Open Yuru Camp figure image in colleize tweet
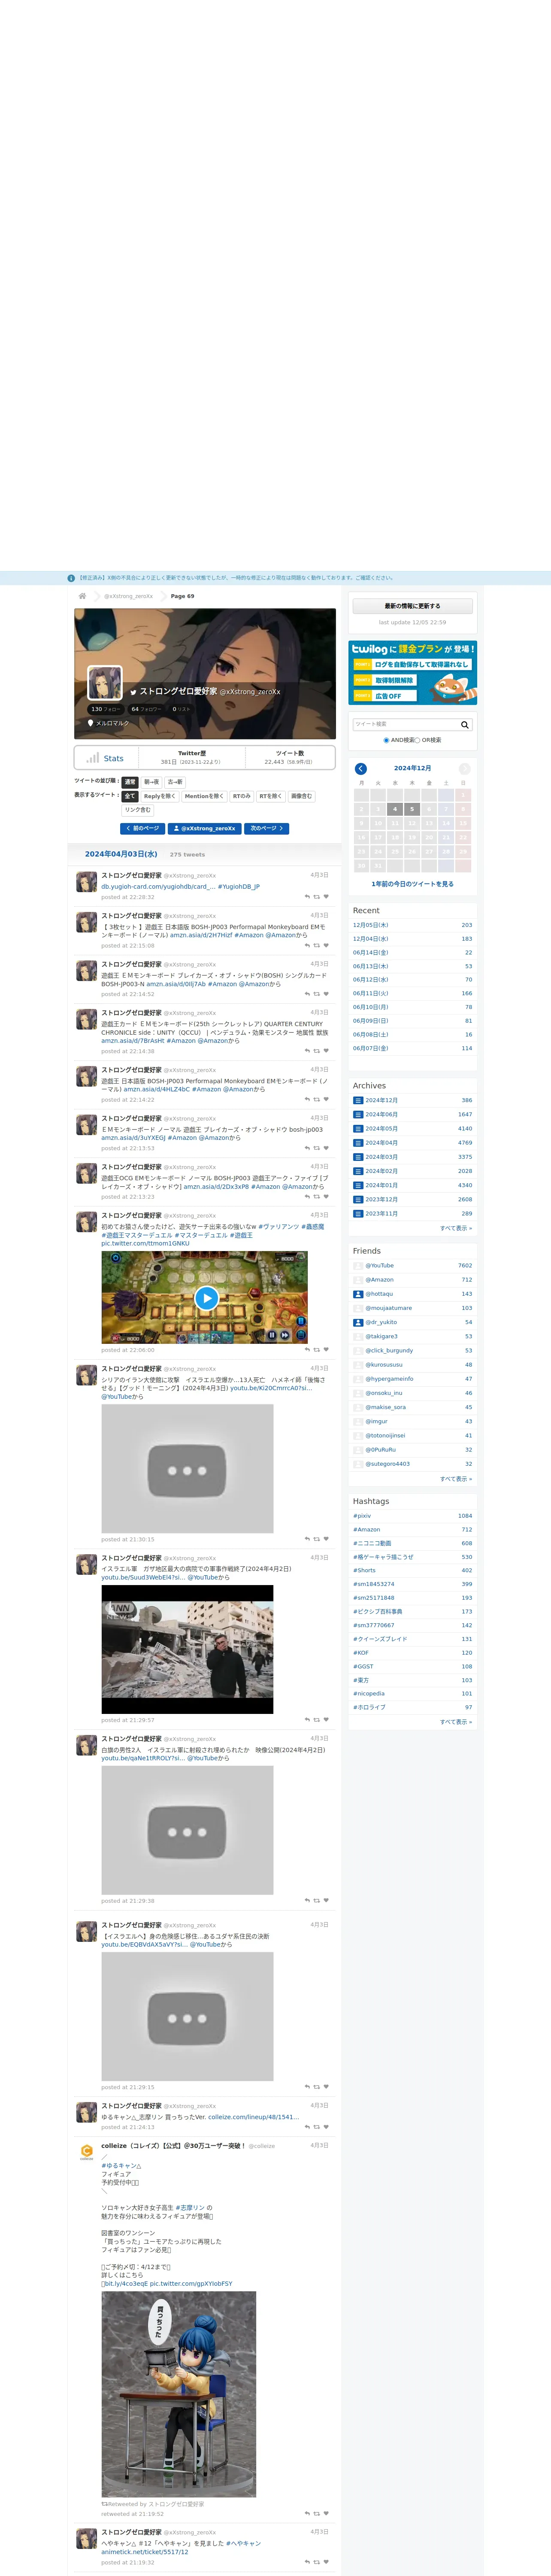551x2576 pixels. pos(178,2394)
